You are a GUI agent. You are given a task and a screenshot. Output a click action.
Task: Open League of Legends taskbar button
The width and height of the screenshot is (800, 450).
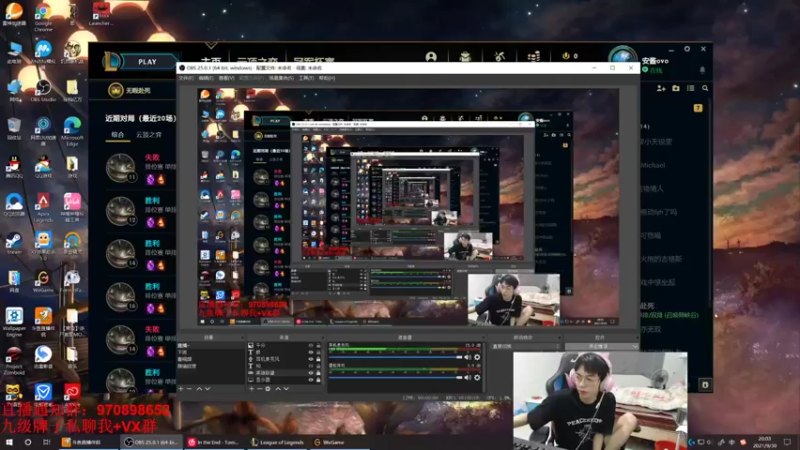(278, 442)
